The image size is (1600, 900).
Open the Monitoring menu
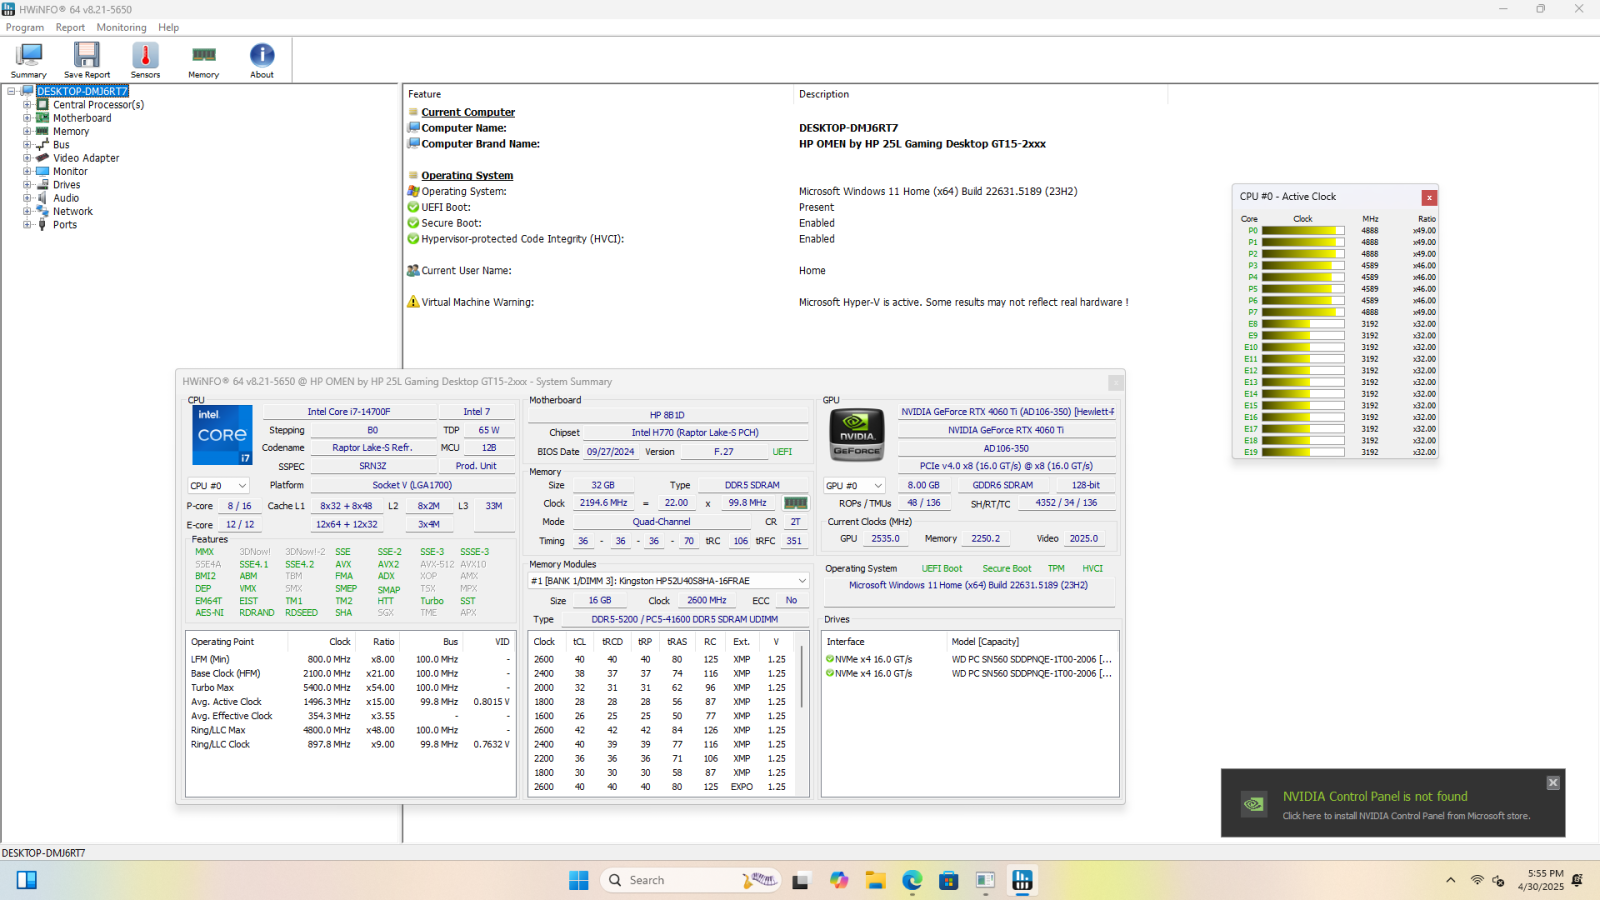(x=121, y=28)
